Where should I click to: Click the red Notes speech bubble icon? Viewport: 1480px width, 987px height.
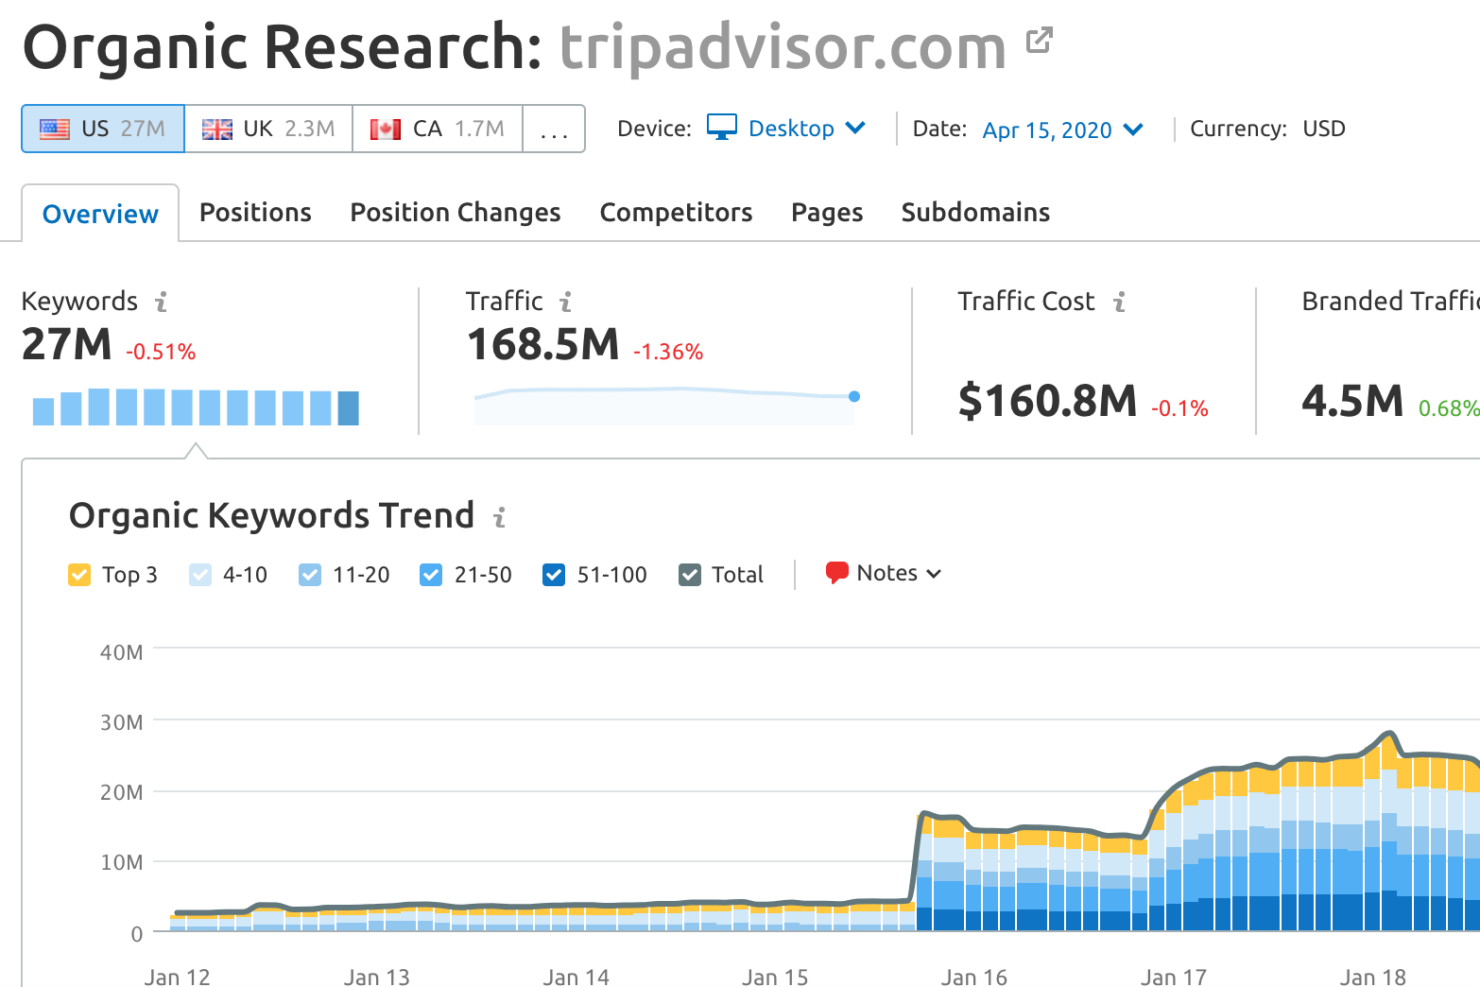tap(836, 573)
